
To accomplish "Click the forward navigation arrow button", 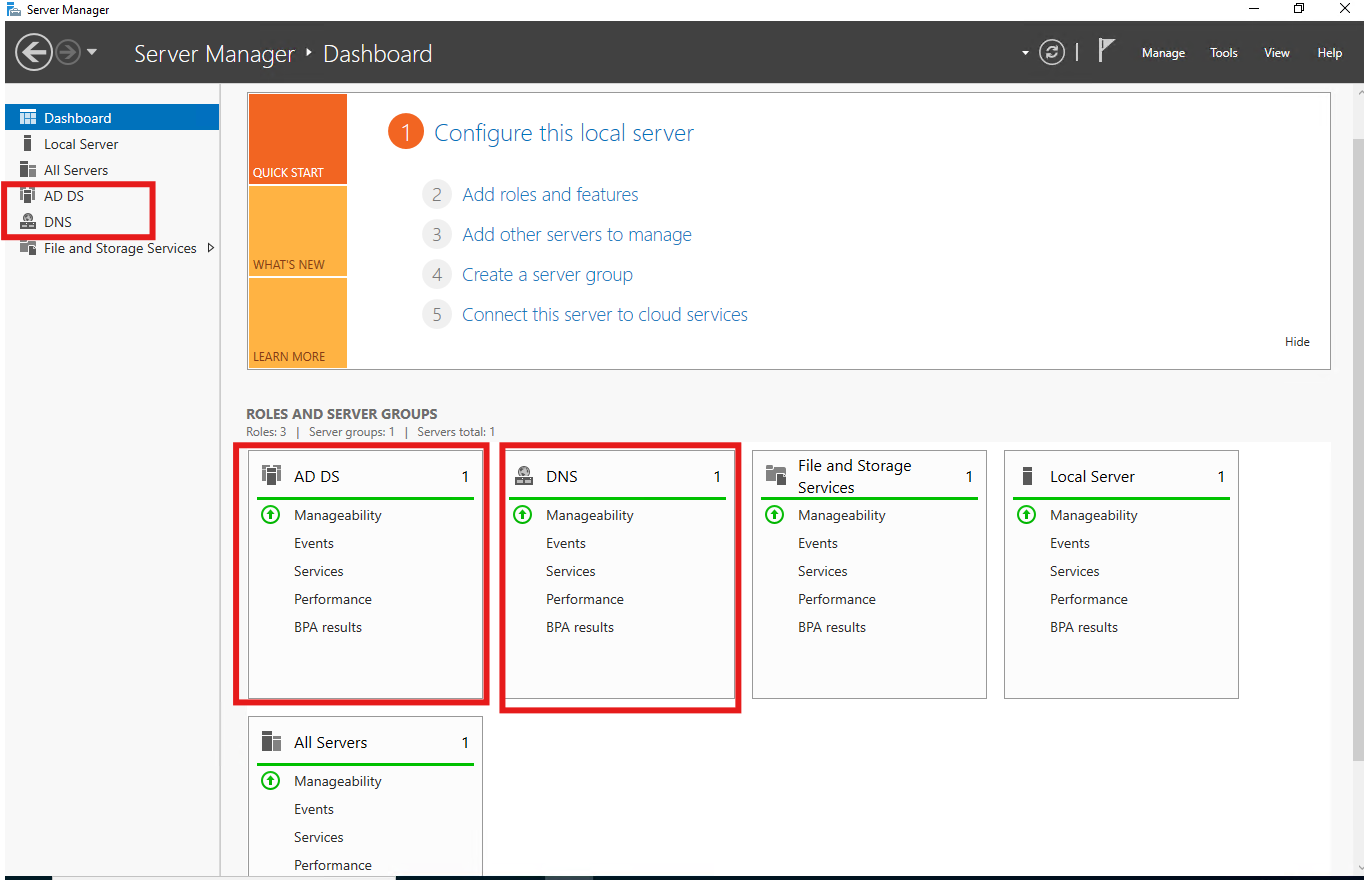I will pos(68,52).
